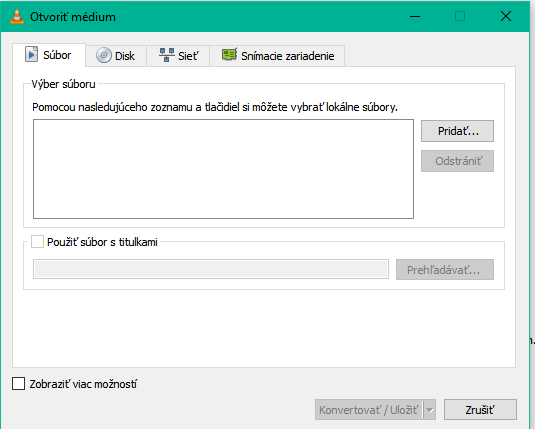Close the Otvoriť médium dialog

point(506,16)
